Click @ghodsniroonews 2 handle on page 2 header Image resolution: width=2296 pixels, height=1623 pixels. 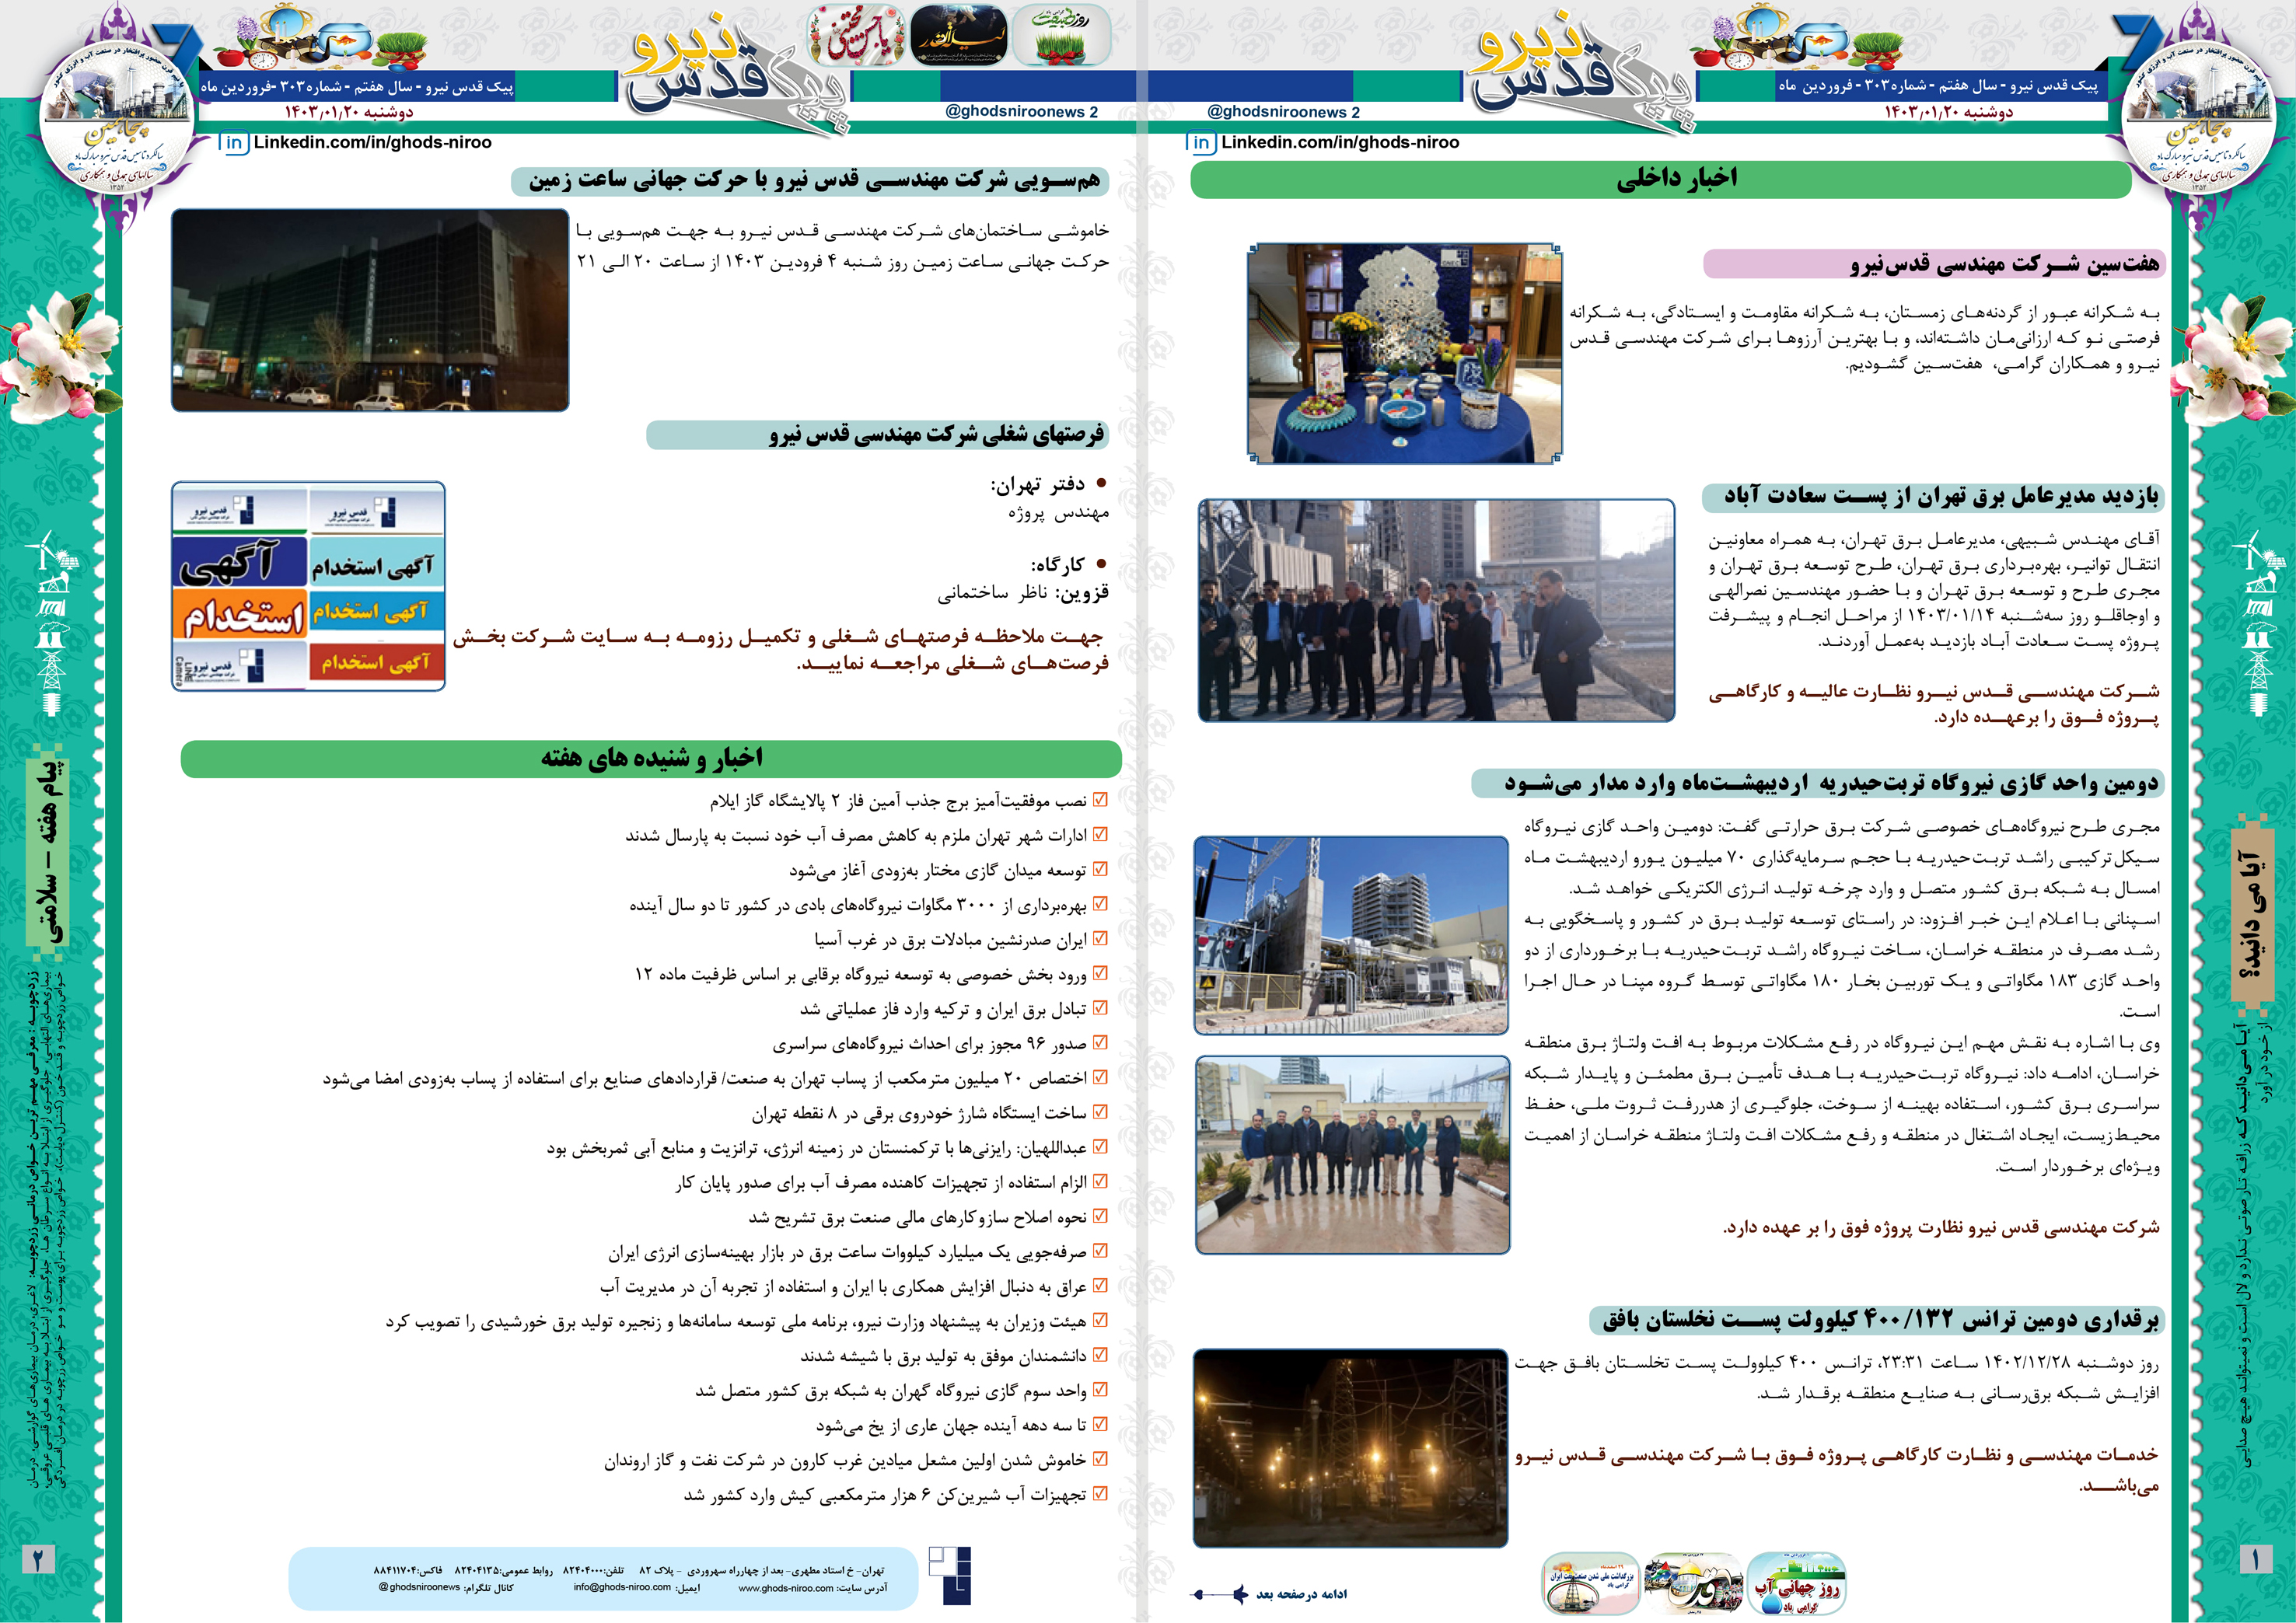click(1021, 112)
